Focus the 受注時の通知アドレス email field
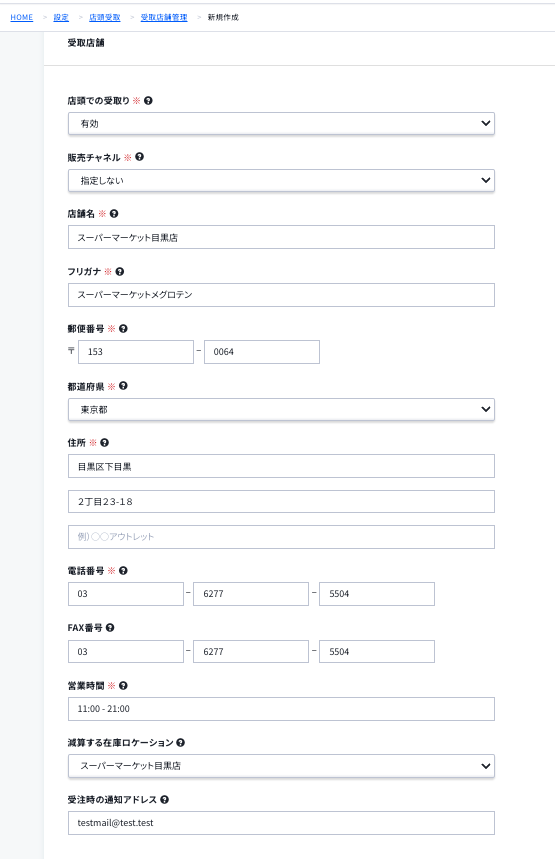This screenshot has width=555, height=859. pos(281,823)
